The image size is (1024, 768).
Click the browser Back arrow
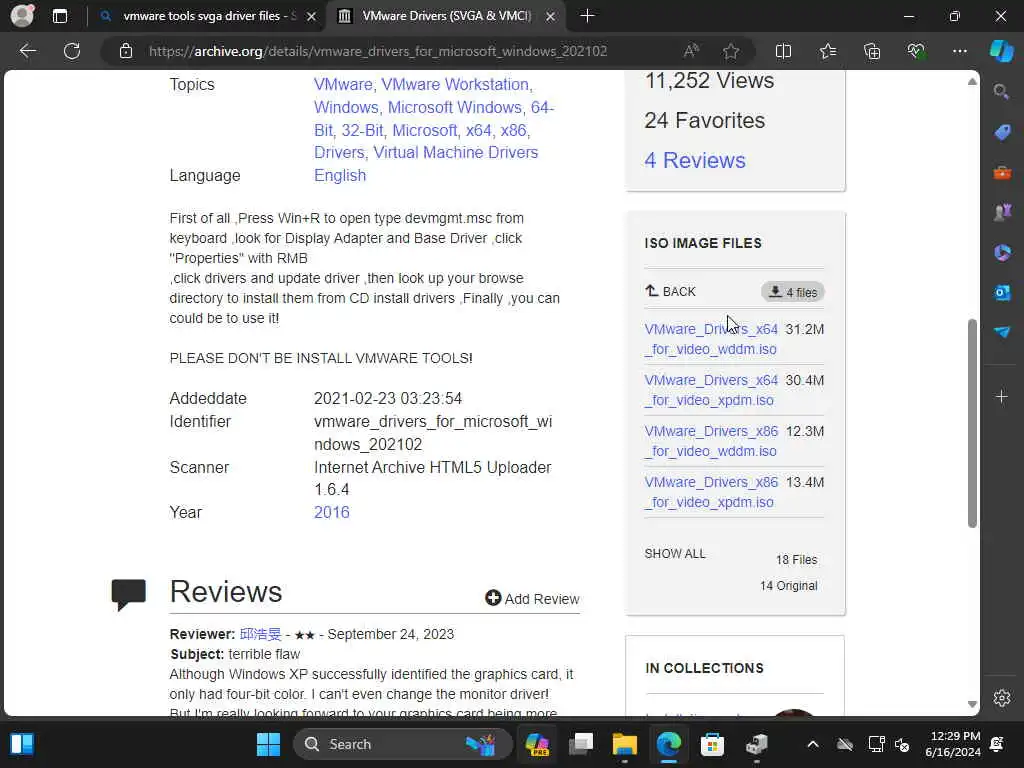[x=28, y=51]
